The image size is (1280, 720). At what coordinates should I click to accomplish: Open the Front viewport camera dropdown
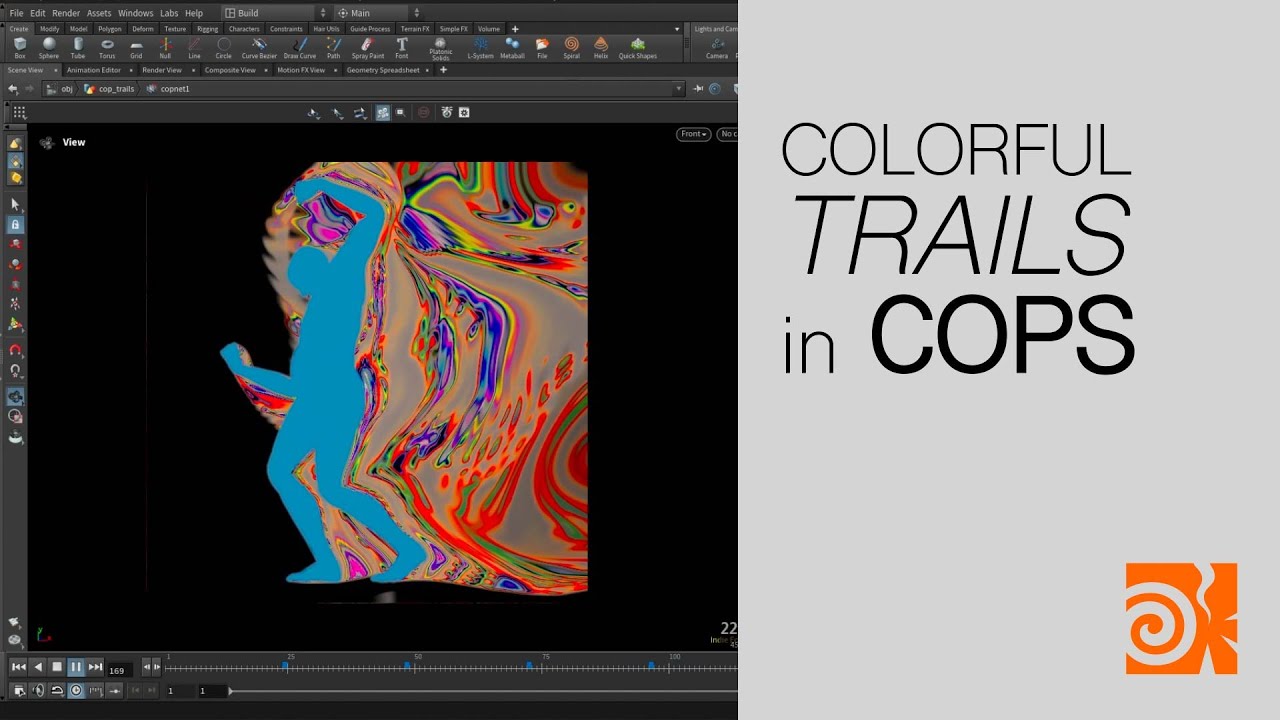coord(693,134)
